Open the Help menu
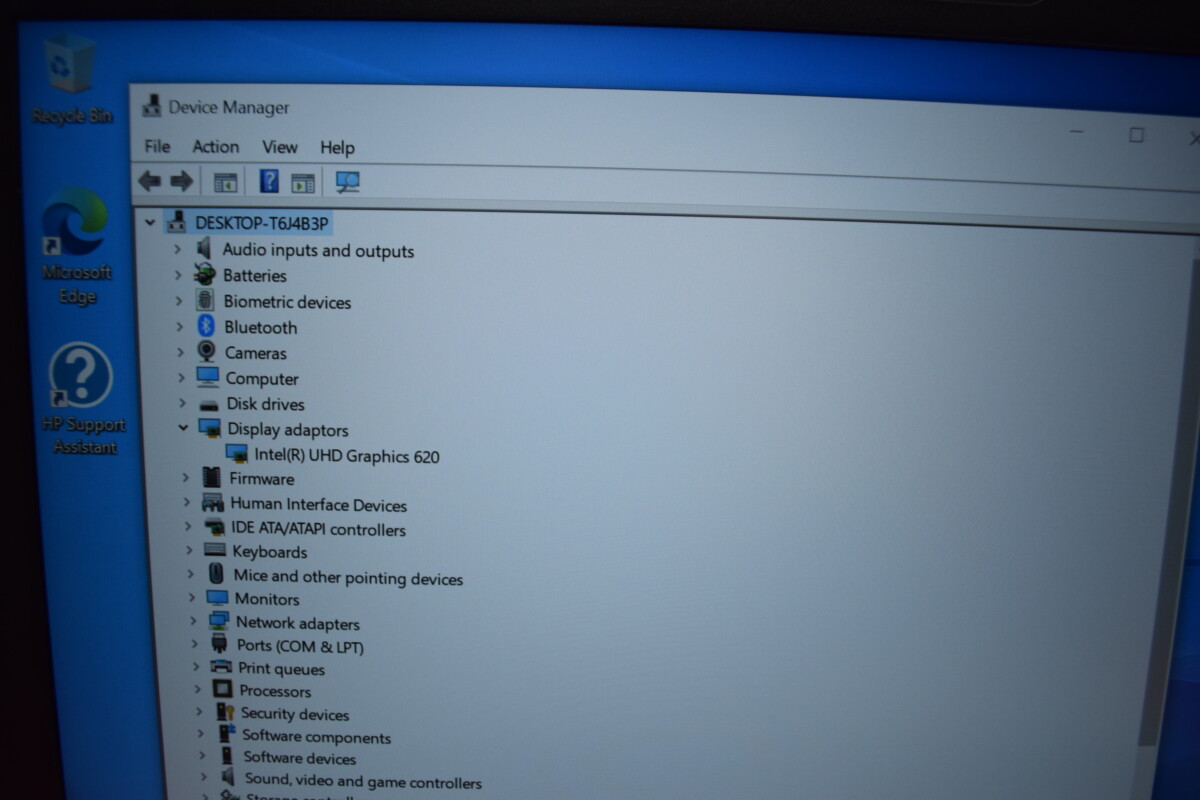The image size is (1200, 800). click(x=337, y=147)
